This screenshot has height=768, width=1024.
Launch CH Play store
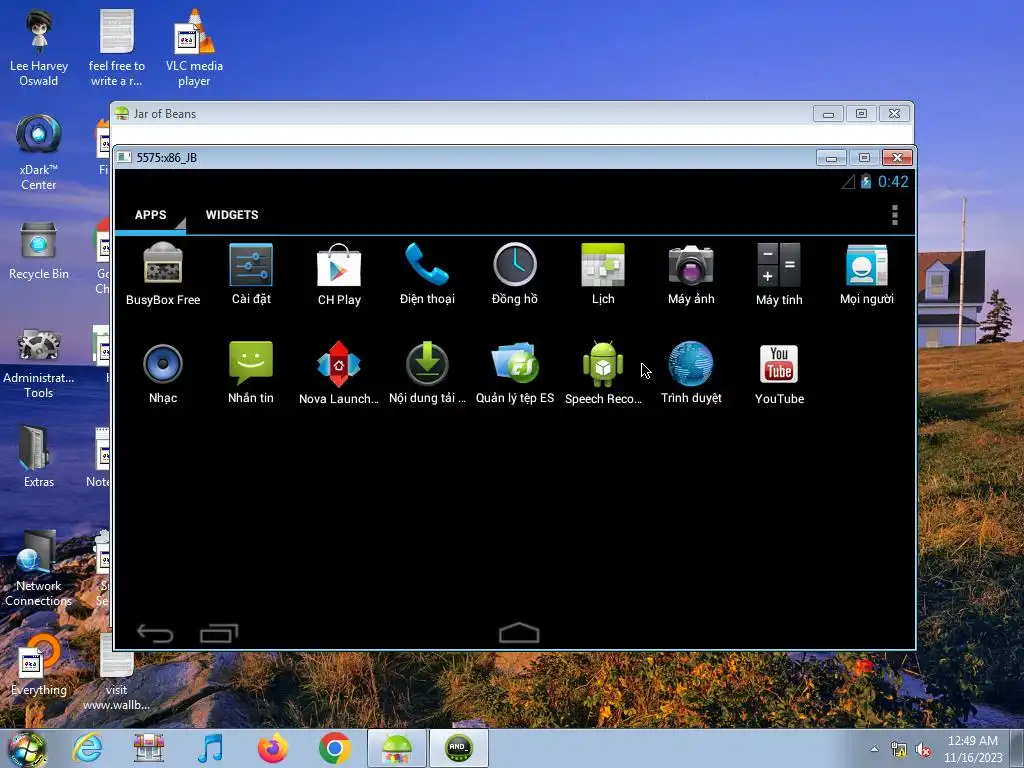tap(339, 274)
